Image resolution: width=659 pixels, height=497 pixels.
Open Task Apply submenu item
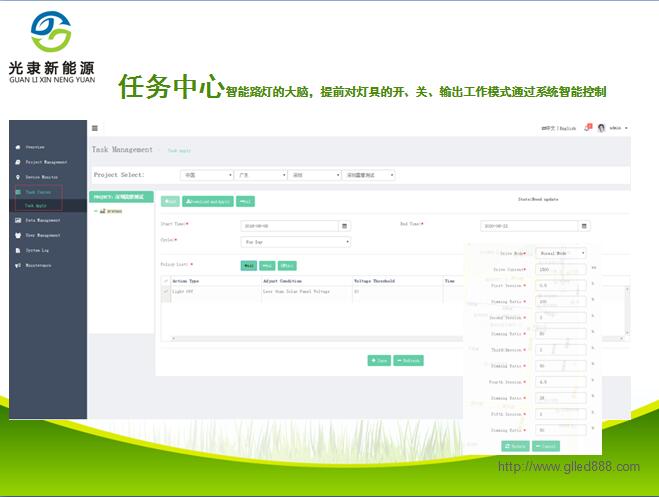[x=36, y=205]
